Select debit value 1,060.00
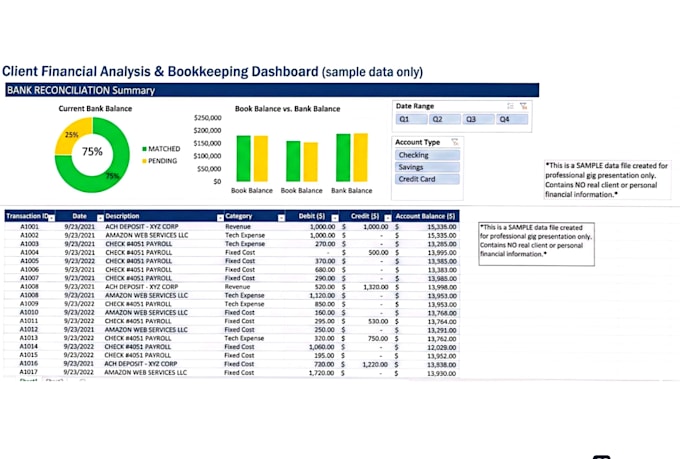Viewport: 680px width, 459px height. click(x=321, y=347)
